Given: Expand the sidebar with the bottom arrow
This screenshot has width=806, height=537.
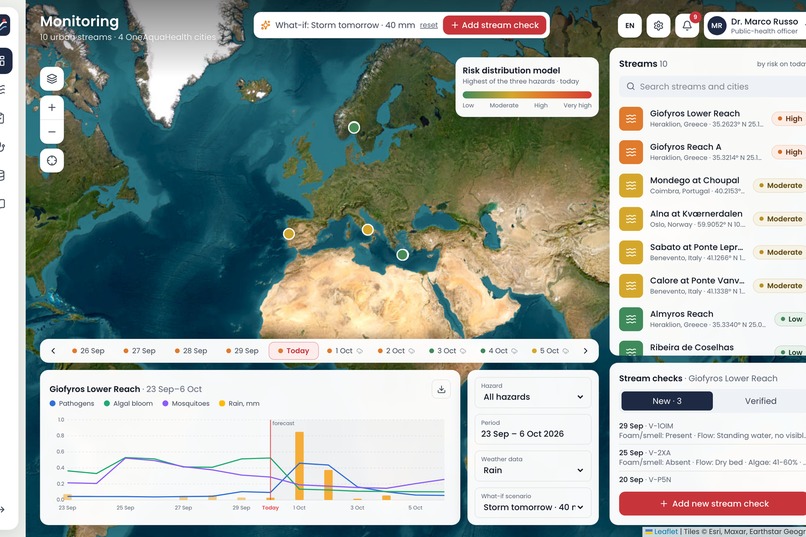Looking at the screenshot, I should 2,509.
